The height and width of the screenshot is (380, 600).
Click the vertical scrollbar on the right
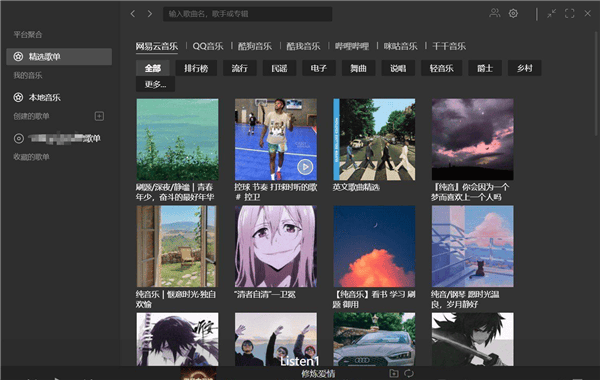click(596, 84)
